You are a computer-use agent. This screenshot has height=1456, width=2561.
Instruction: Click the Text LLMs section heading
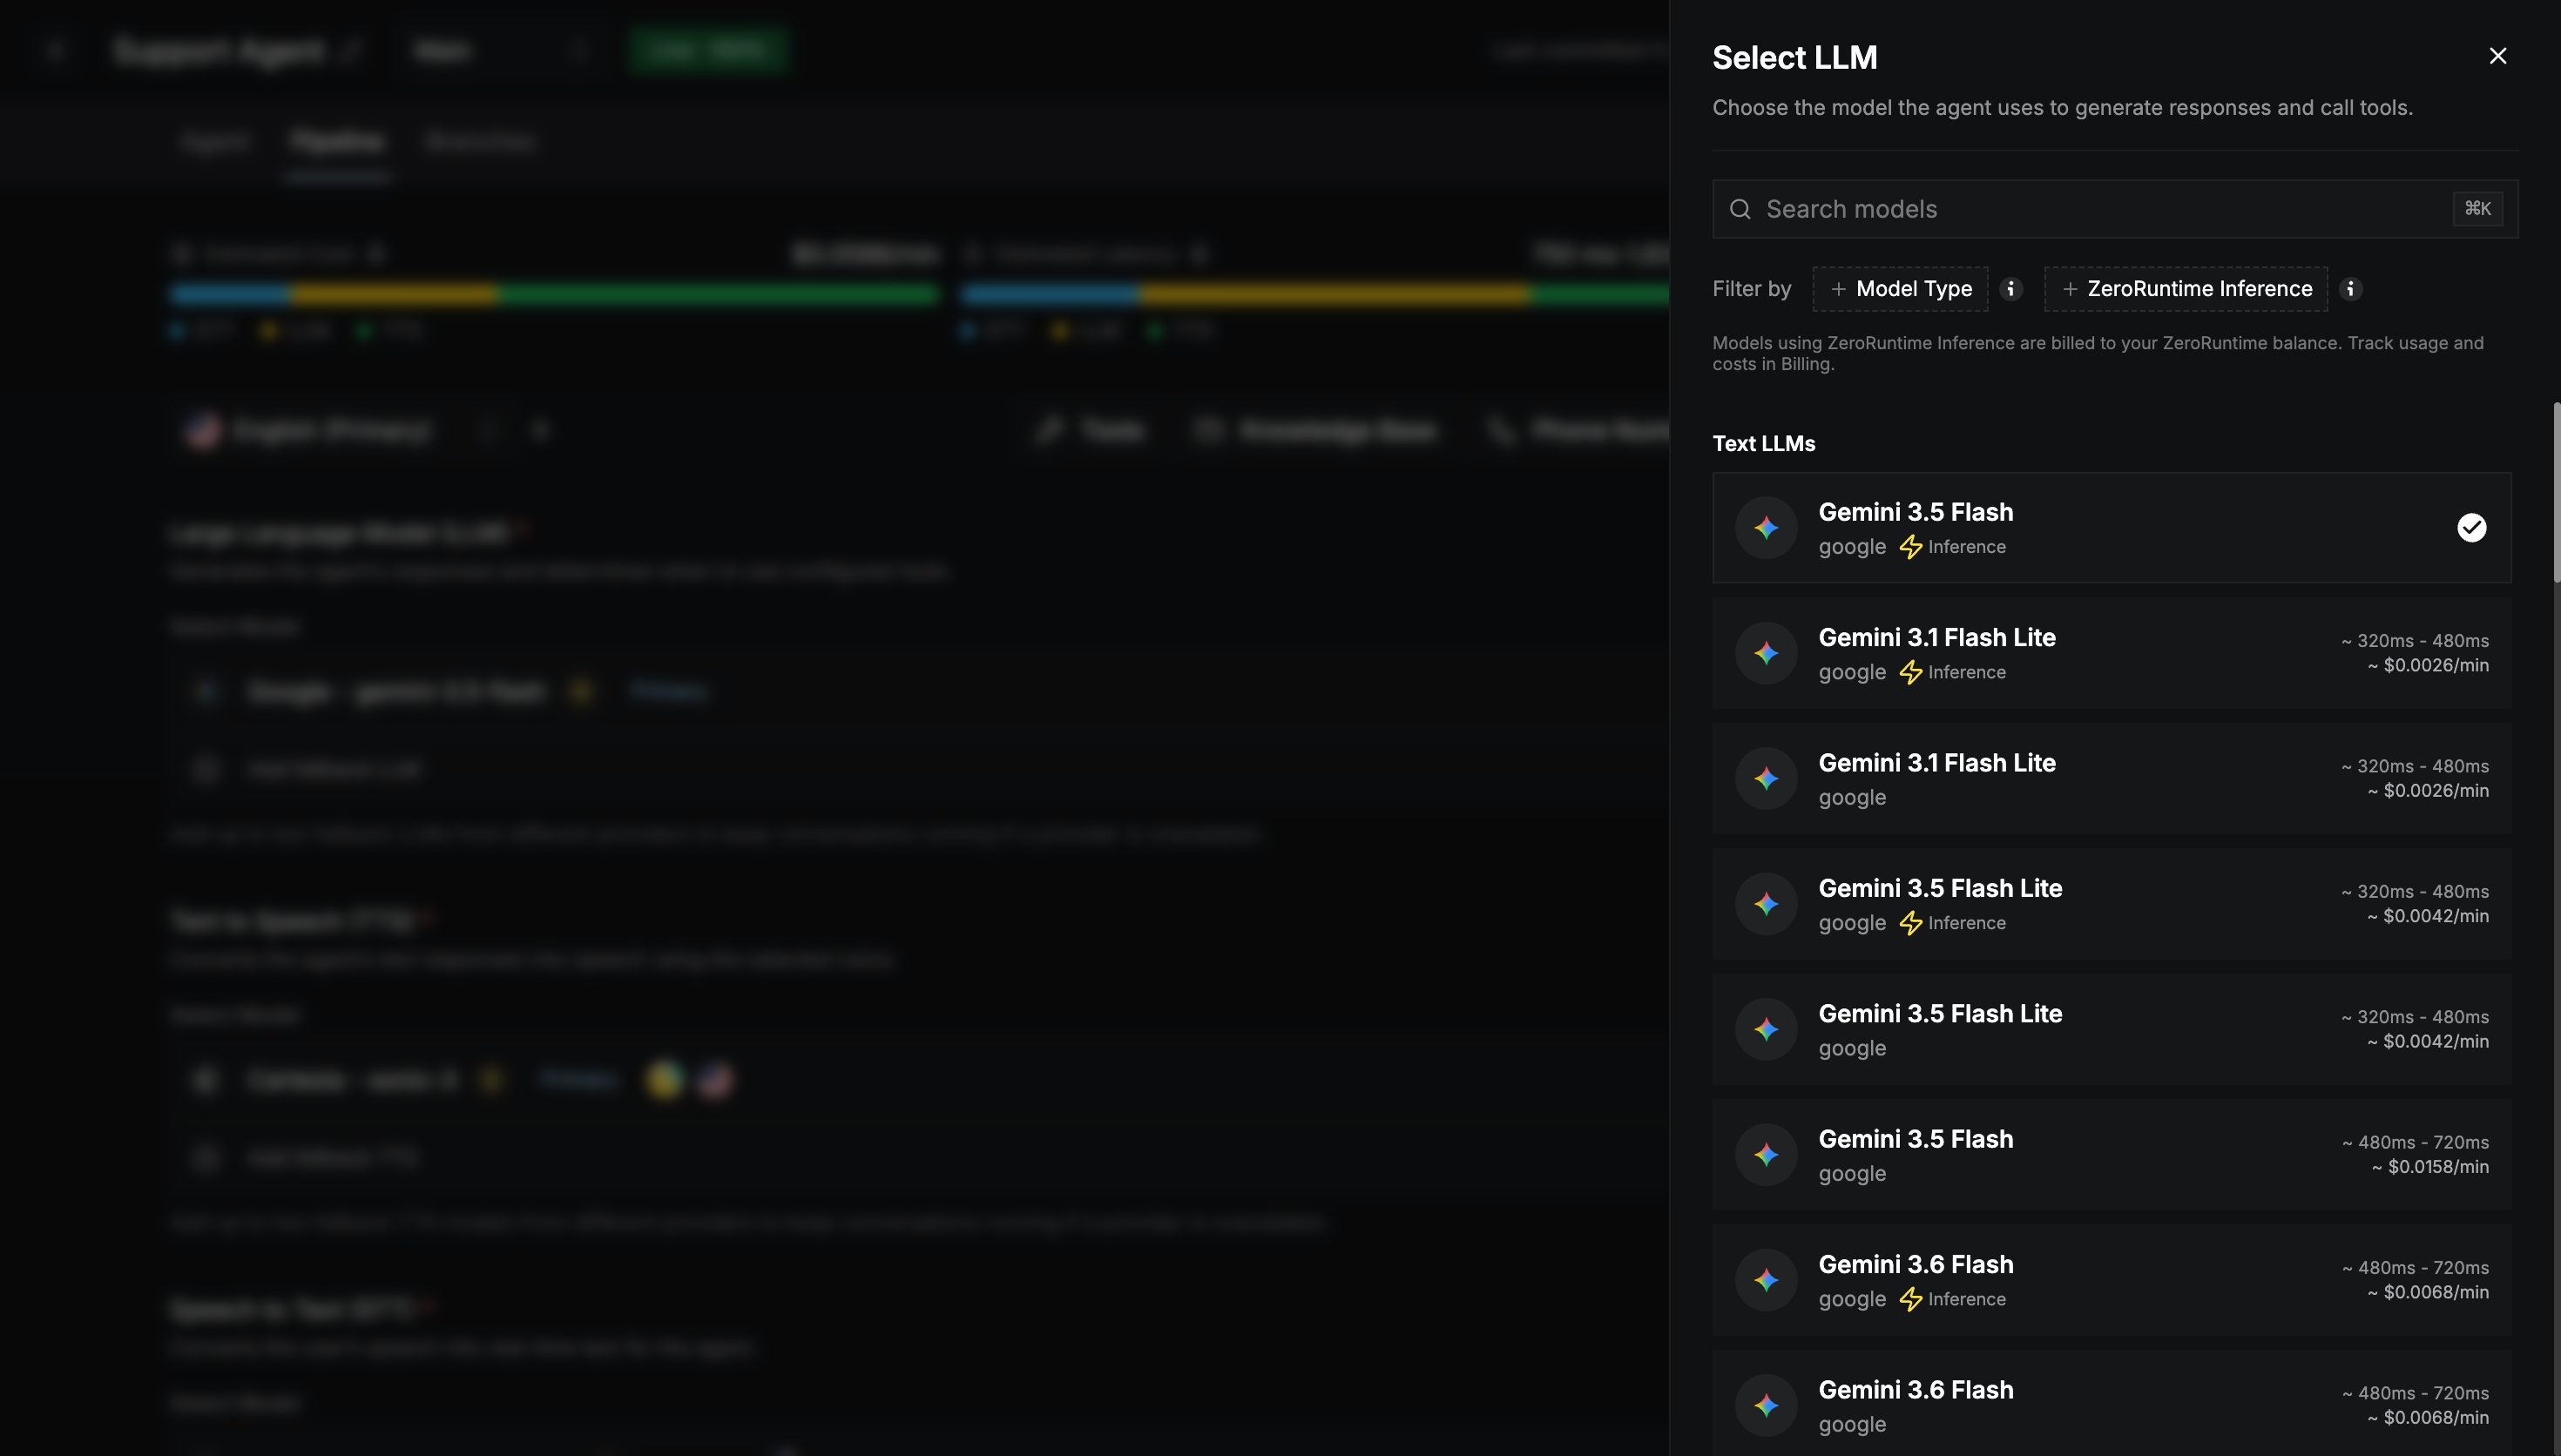tap(1763, 443)
